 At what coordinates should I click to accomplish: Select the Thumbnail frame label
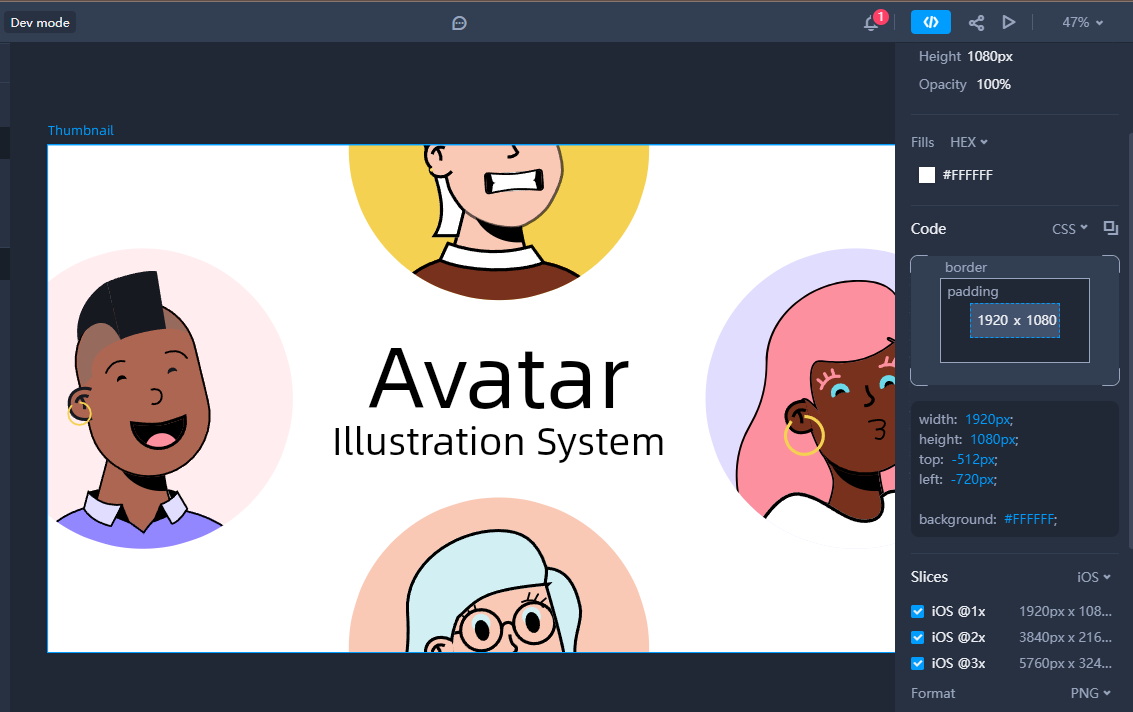coord(81,131)
